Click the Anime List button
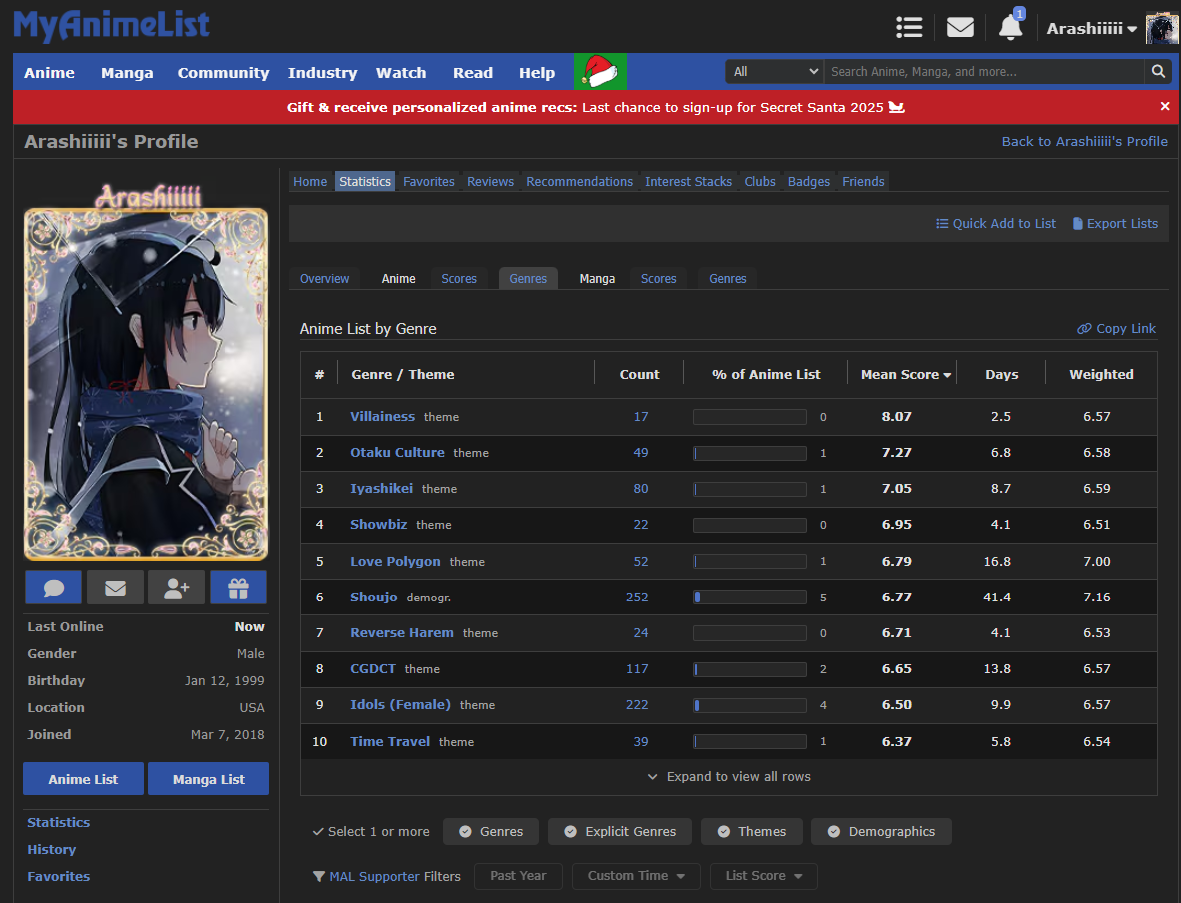Viewport: 1181px width, 903px height. point(83,779)
